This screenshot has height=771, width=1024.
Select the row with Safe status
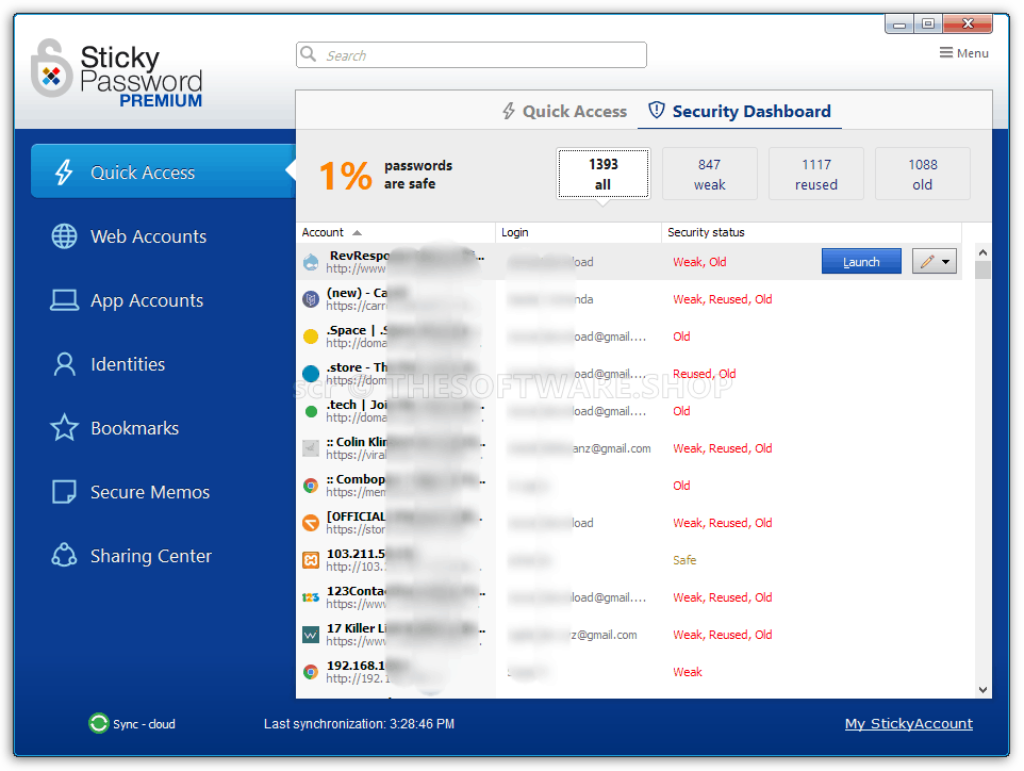click(x=629, y=560)
